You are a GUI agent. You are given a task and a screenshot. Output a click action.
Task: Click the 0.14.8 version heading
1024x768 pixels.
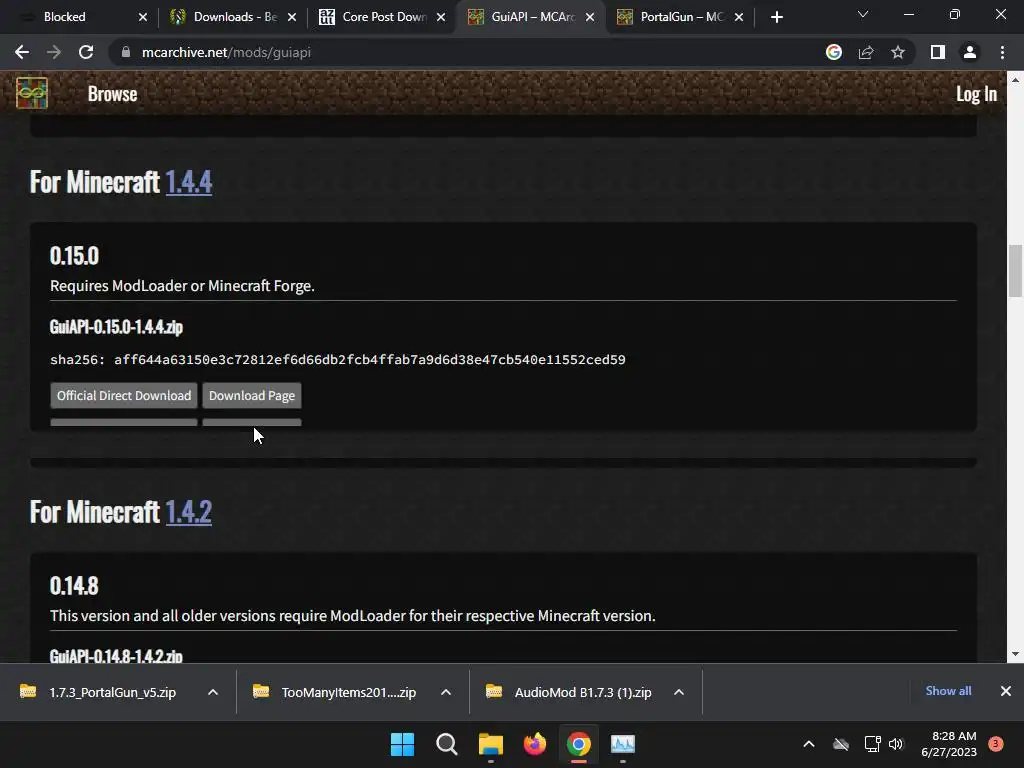coord(74,586)
